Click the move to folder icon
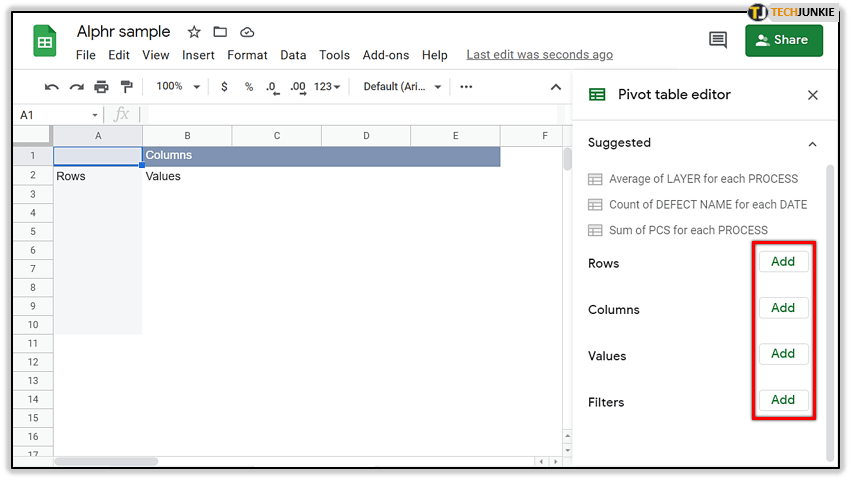This screenshot has width=851, height=480. click(x=220, y=32)
